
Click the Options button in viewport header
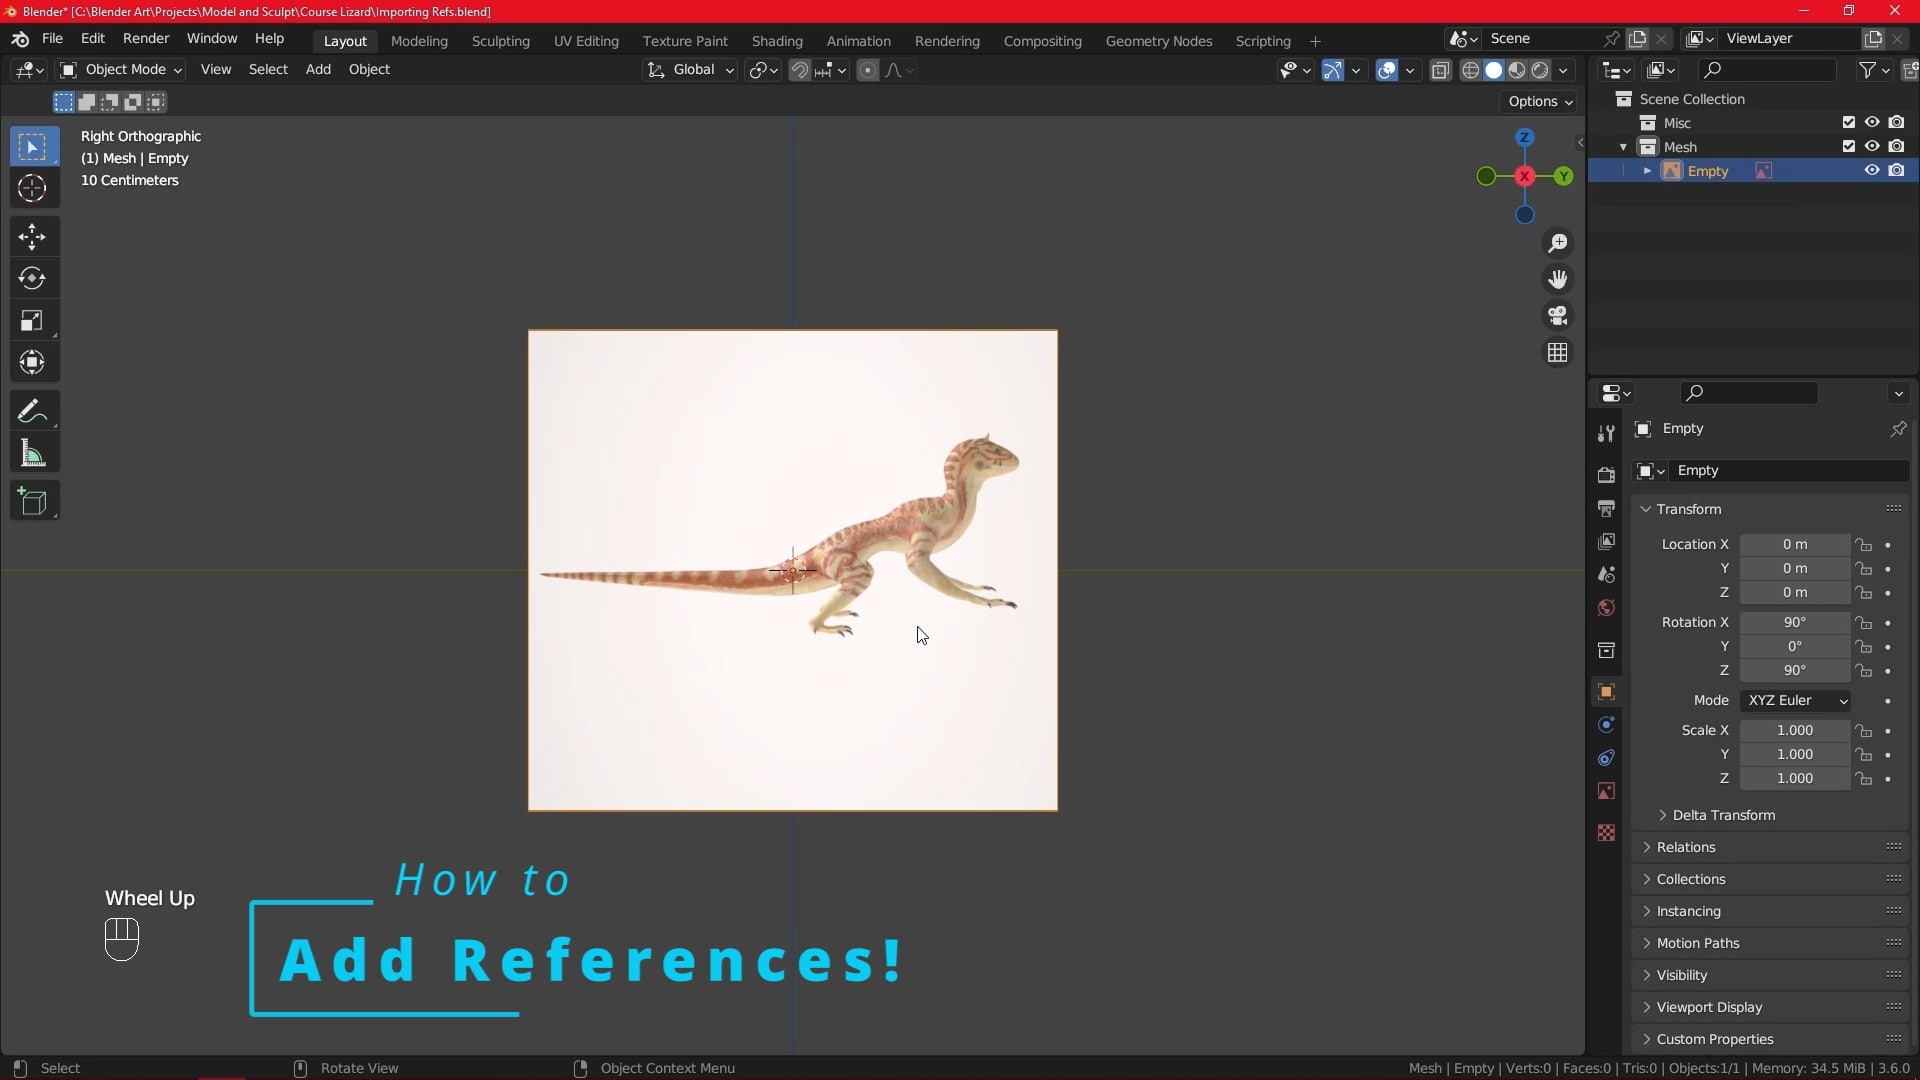1538,102
